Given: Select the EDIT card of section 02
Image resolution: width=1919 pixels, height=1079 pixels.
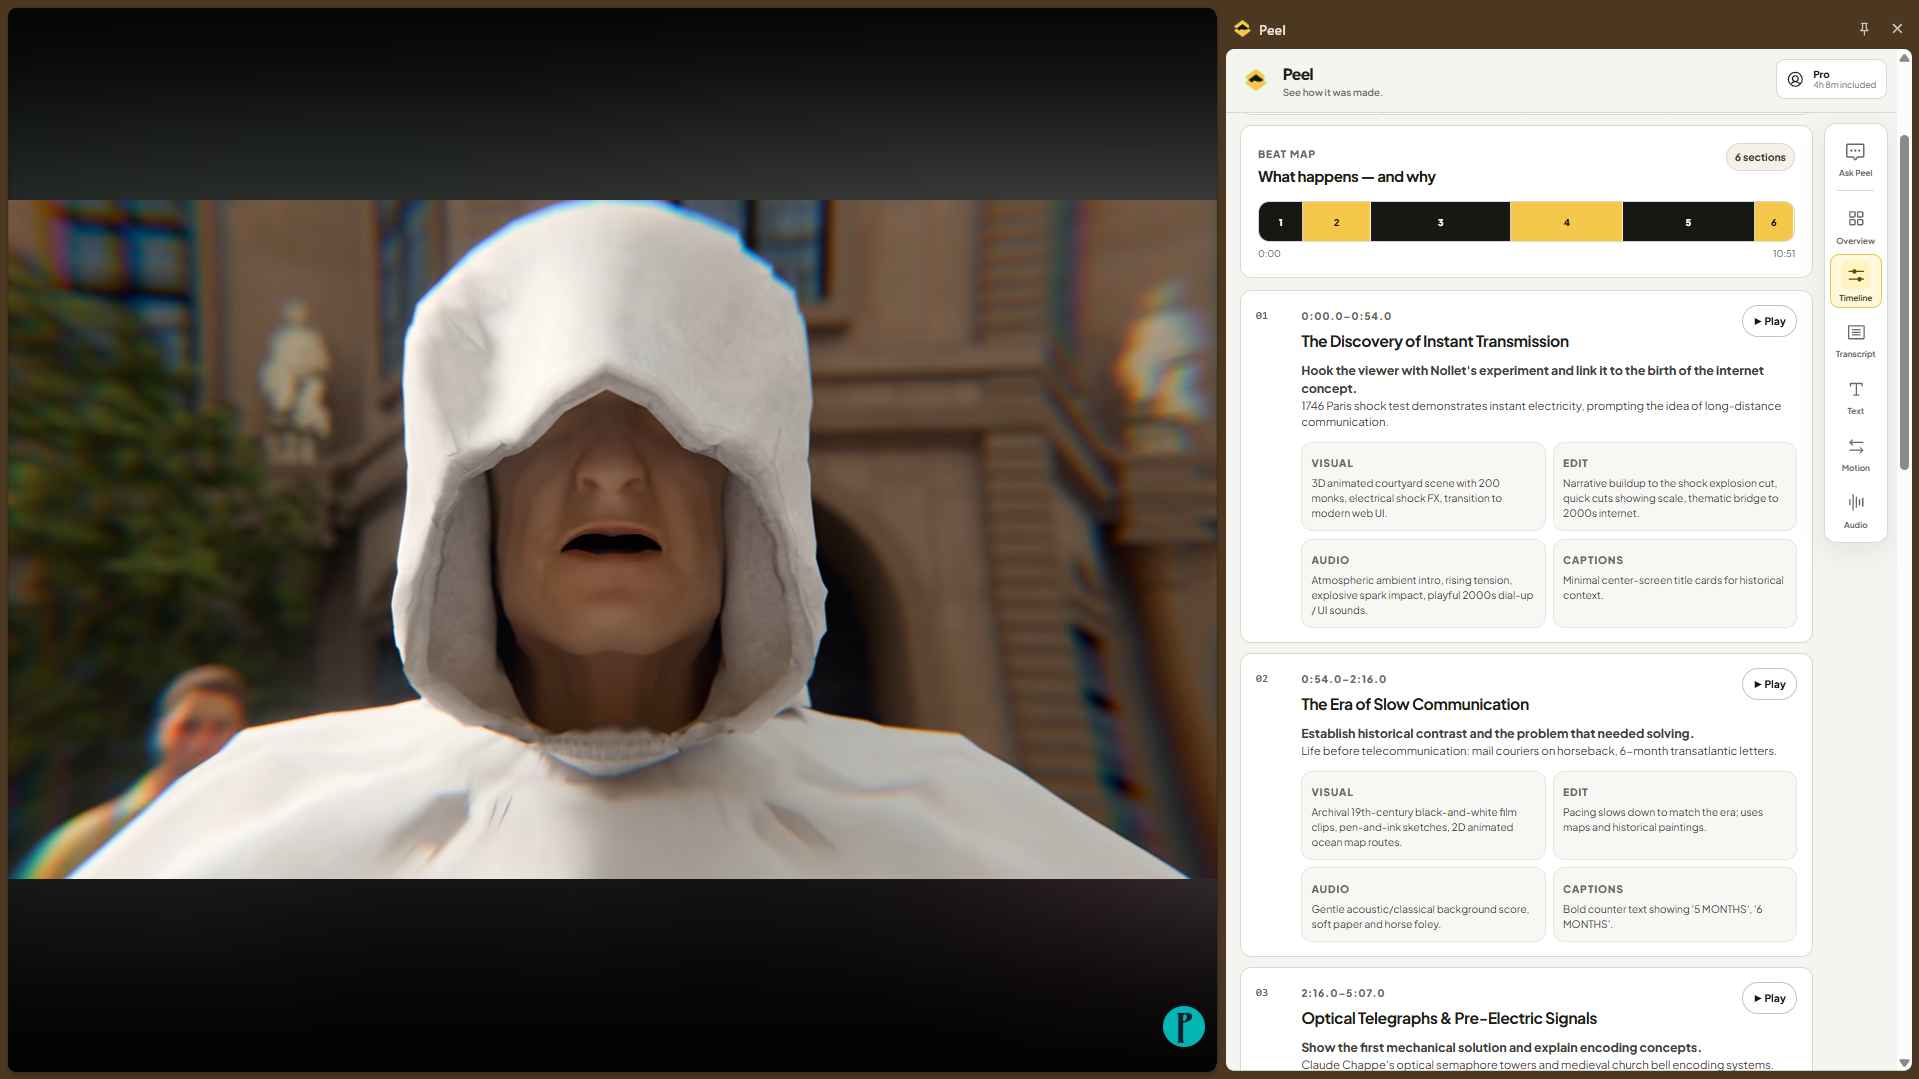Looking at the screenshot, I should 1674,816.
